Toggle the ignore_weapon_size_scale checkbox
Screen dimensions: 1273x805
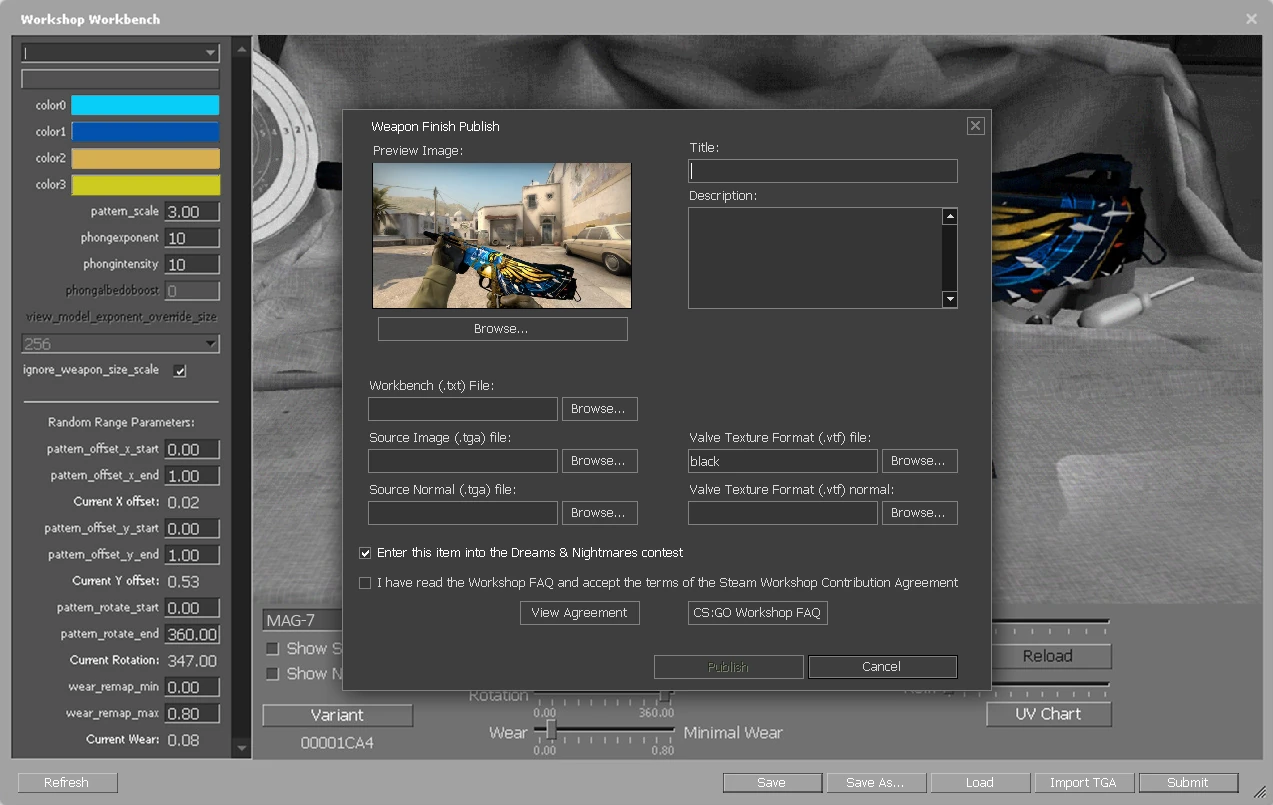coord(180,371)
